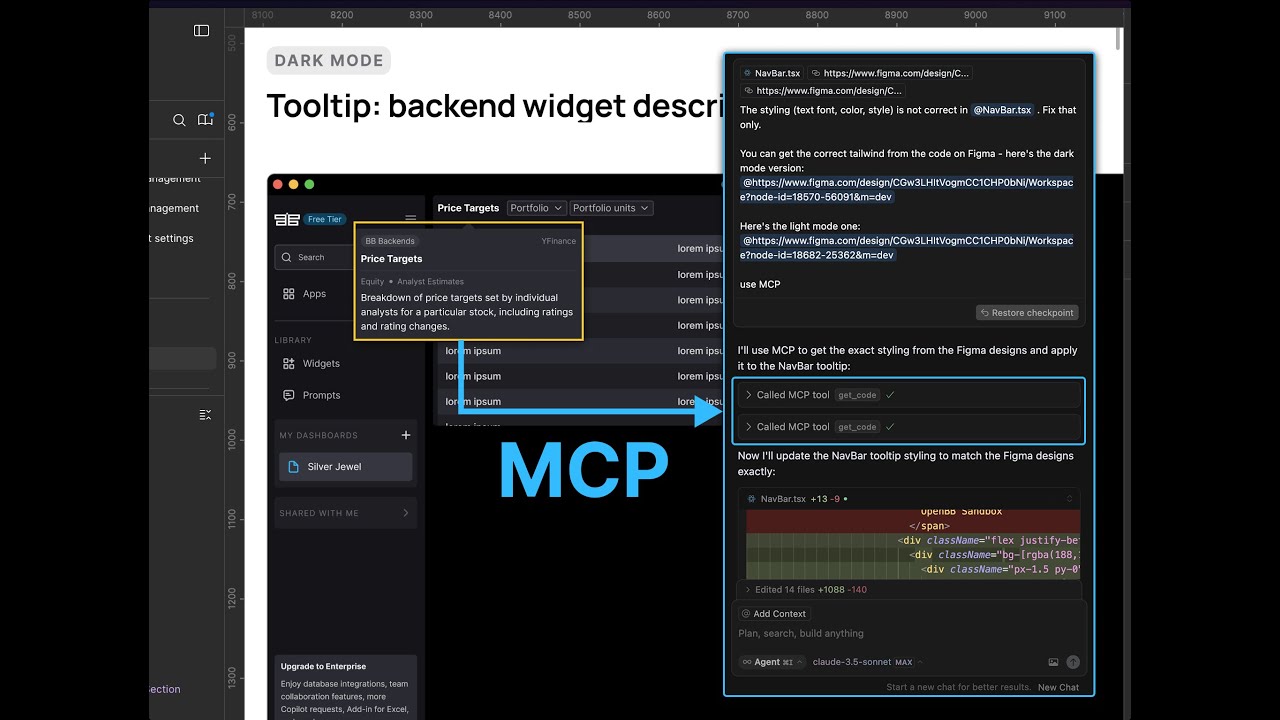Click the YFinance label in the tooltip

559,241
